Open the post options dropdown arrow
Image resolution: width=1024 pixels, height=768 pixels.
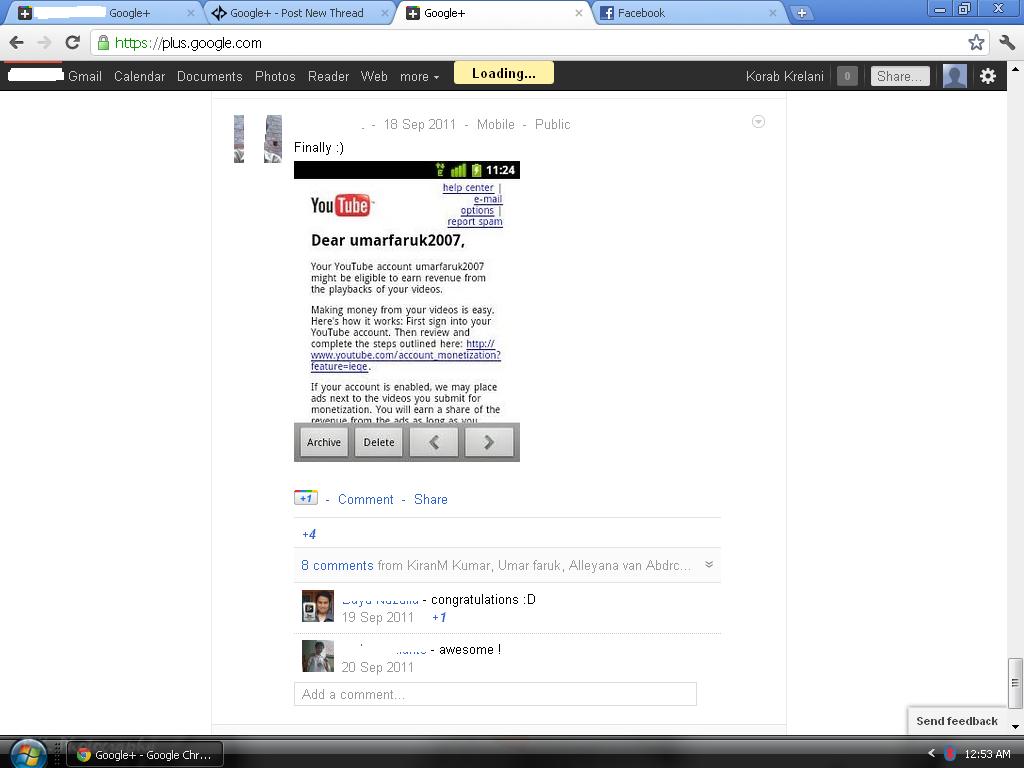point(758,121)
